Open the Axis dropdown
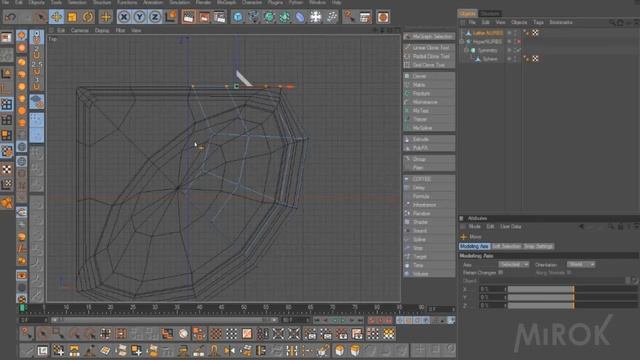Image resolution: width=640 pixels, height=360 pixels. coord(513,264)
